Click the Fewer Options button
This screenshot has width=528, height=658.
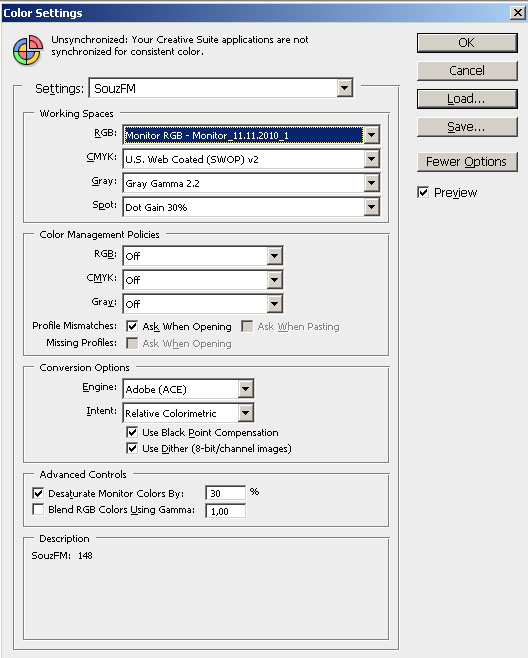coord(467,162)
